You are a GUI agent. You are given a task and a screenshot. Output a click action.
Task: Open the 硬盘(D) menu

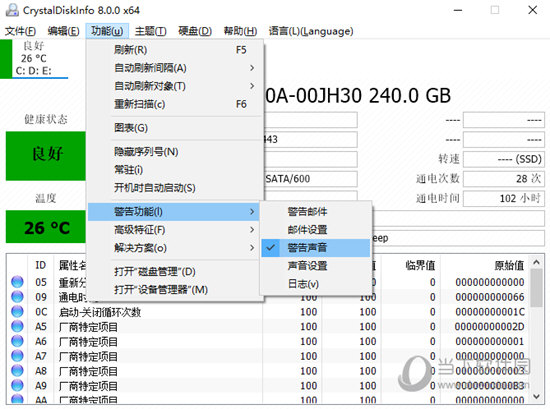(195, 31)
